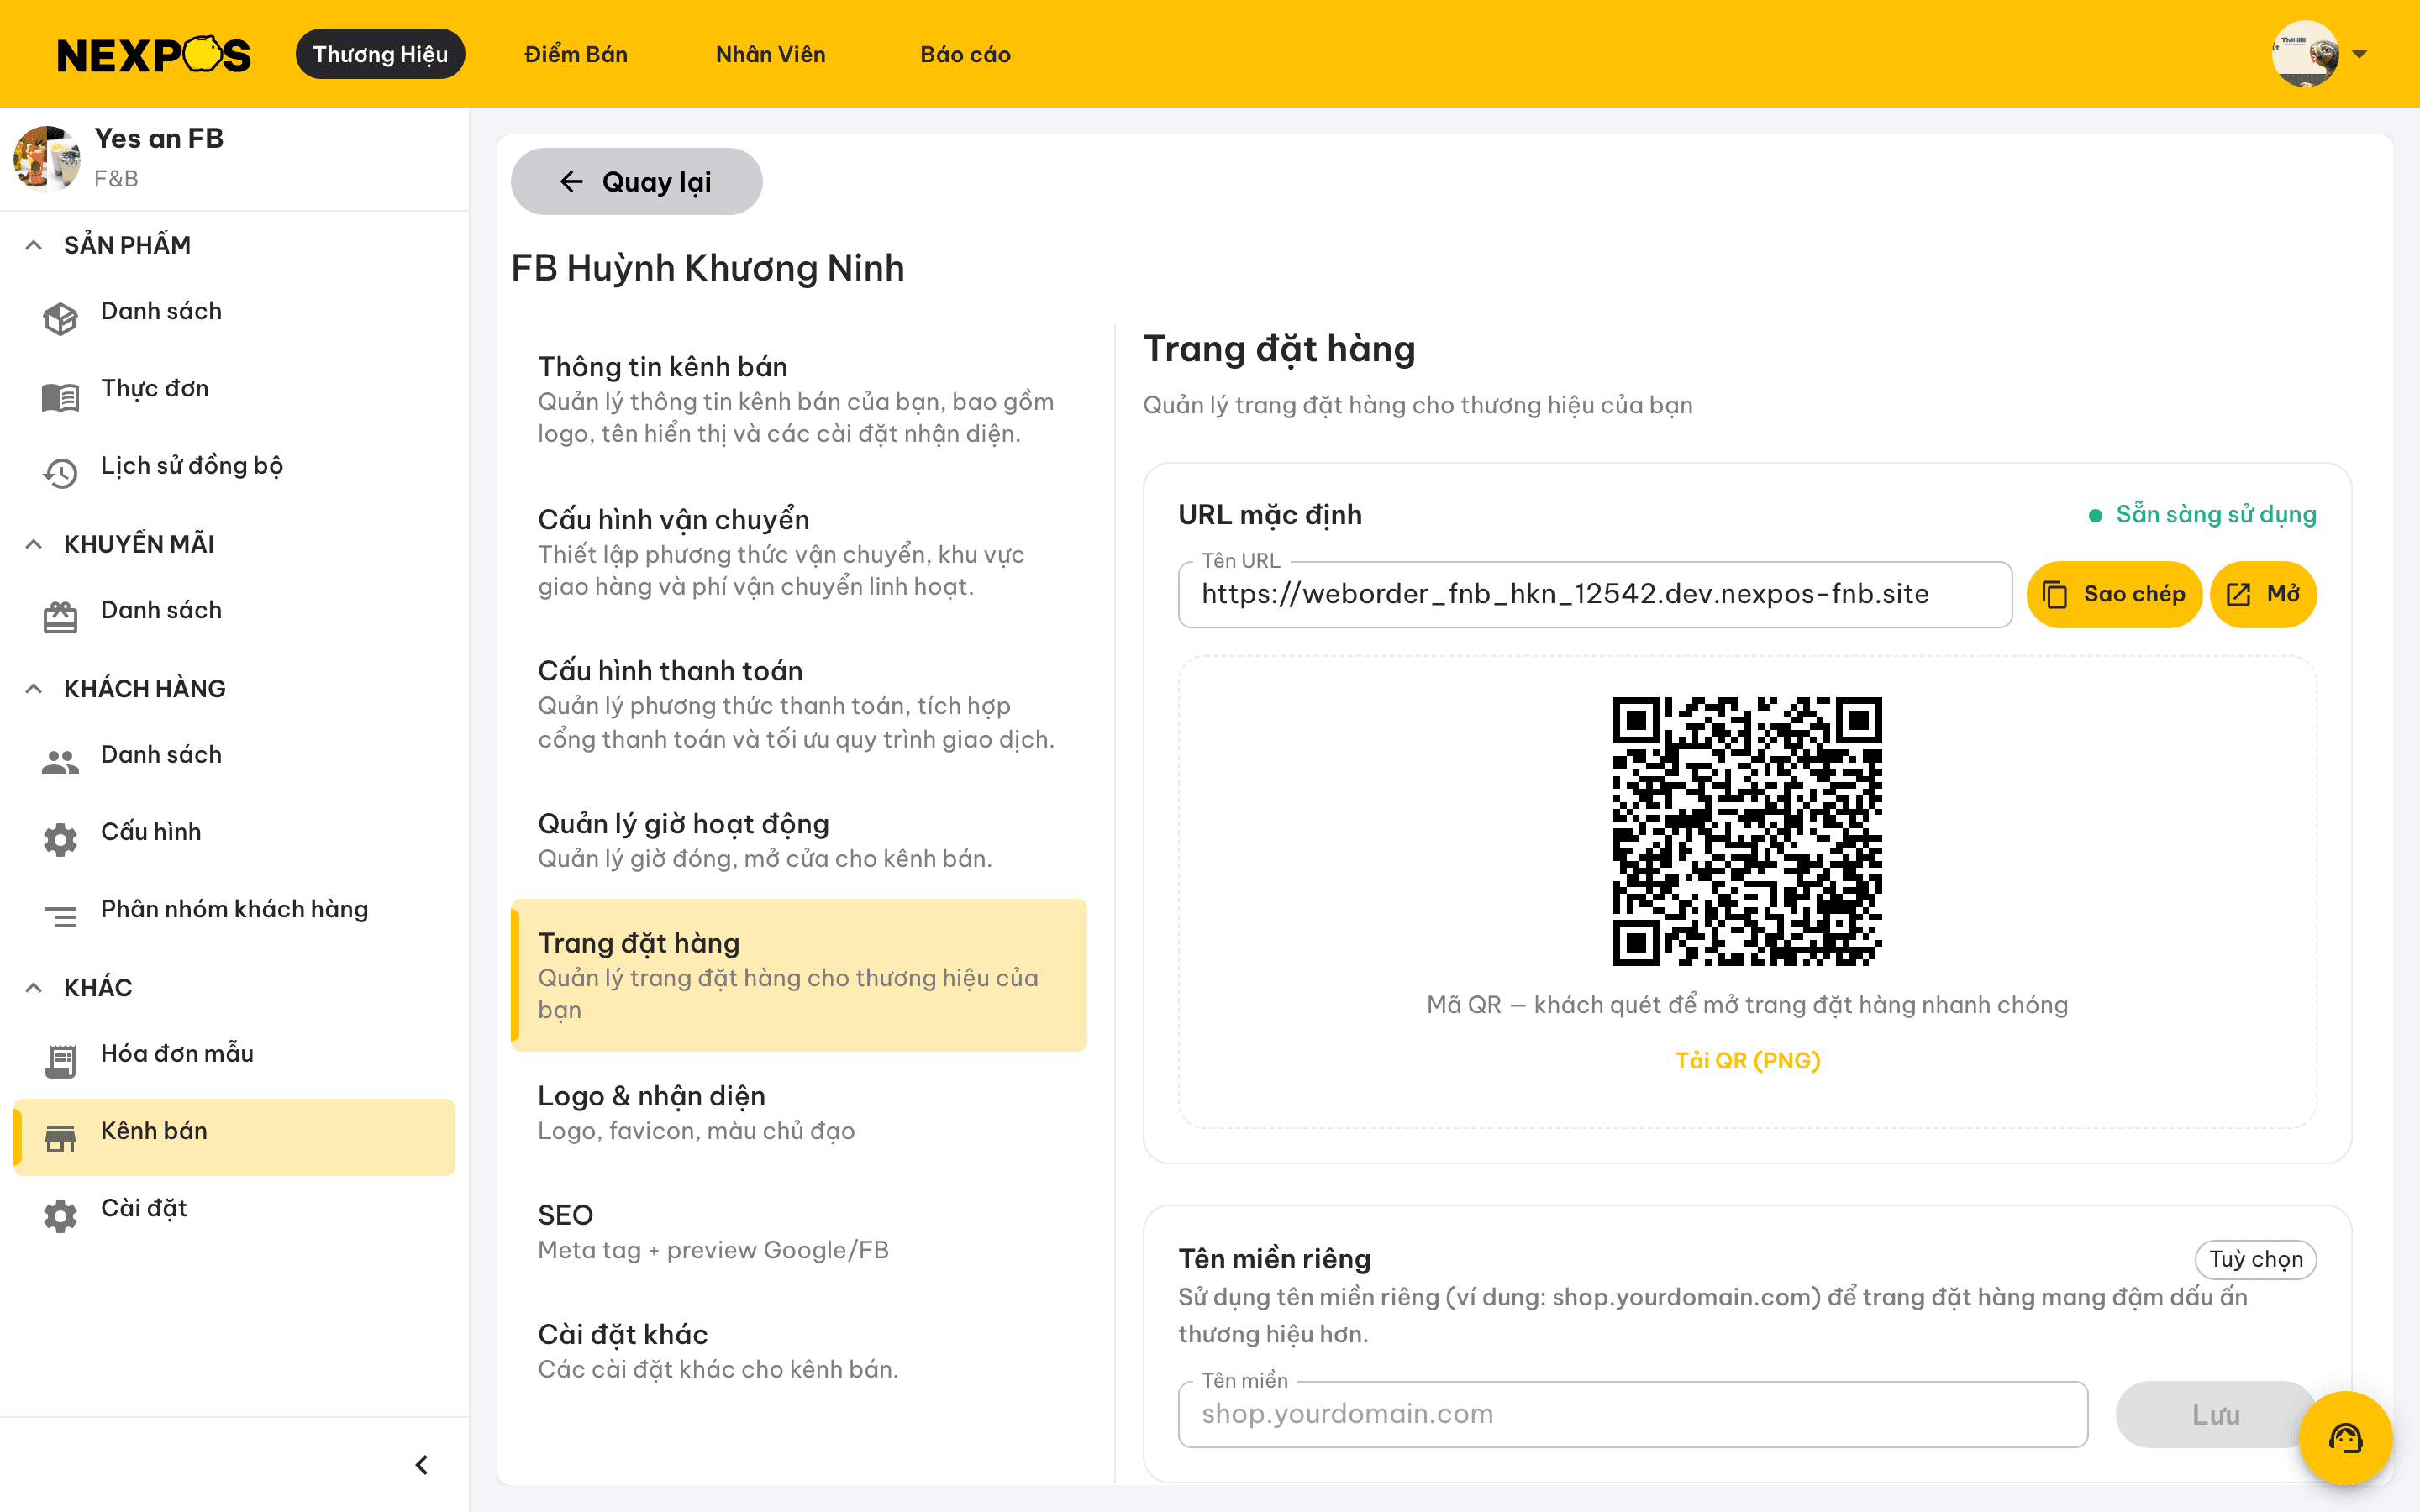
Task: Click the Kênh bán storefront icon
Action: 60,1138
